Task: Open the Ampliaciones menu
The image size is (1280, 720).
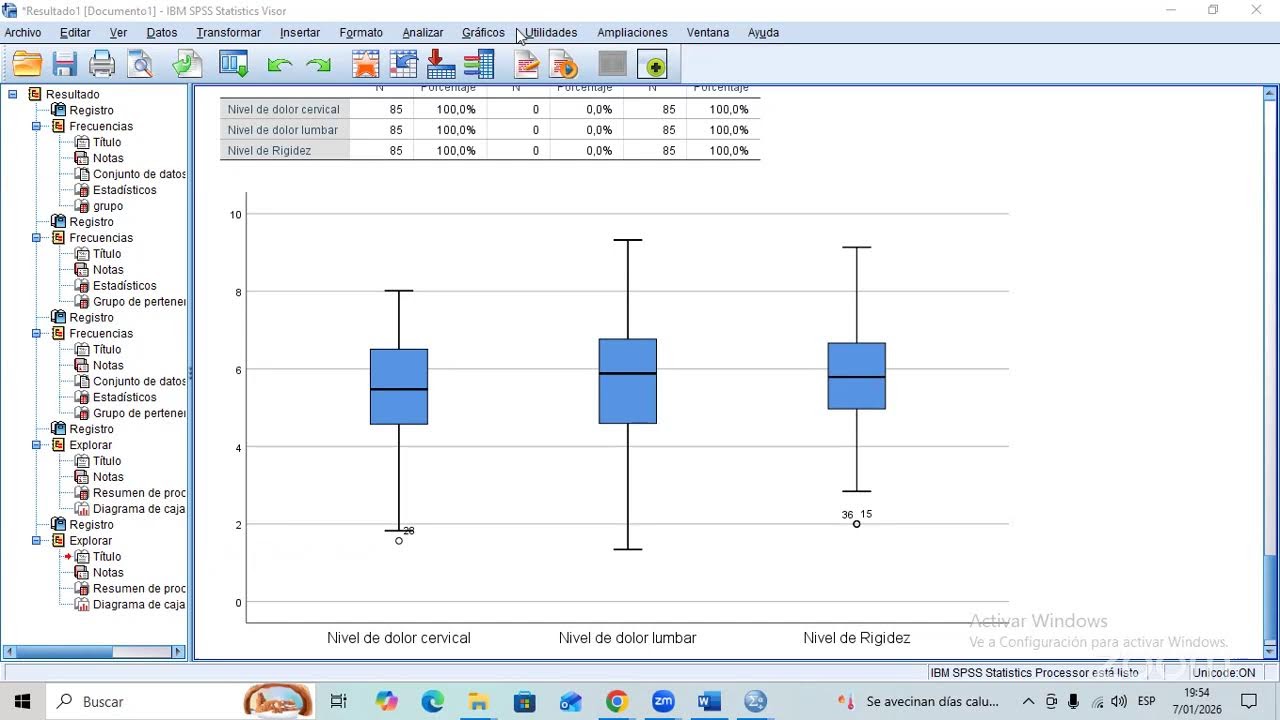Action: click(x=632, y=33)
